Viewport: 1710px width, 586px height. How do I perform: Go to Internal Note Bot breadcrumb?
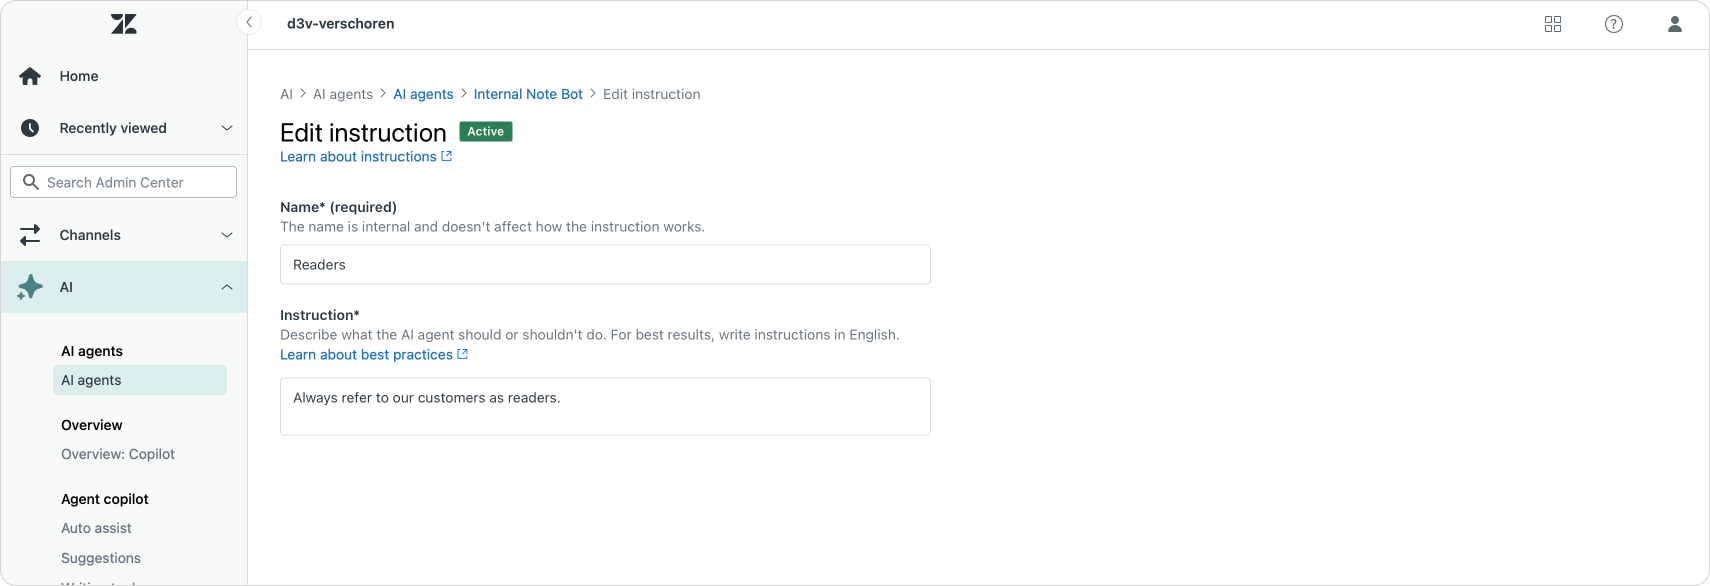click(528, 94)
